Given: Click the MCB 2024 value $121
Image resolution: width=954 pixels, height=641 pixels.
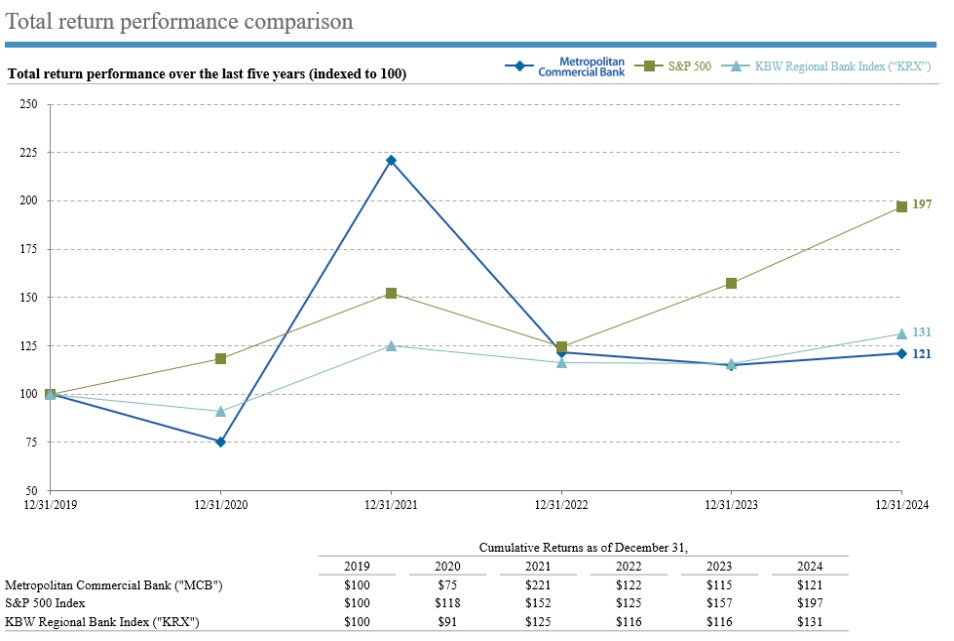Looking at the screenshot, I should pos(810,585).
